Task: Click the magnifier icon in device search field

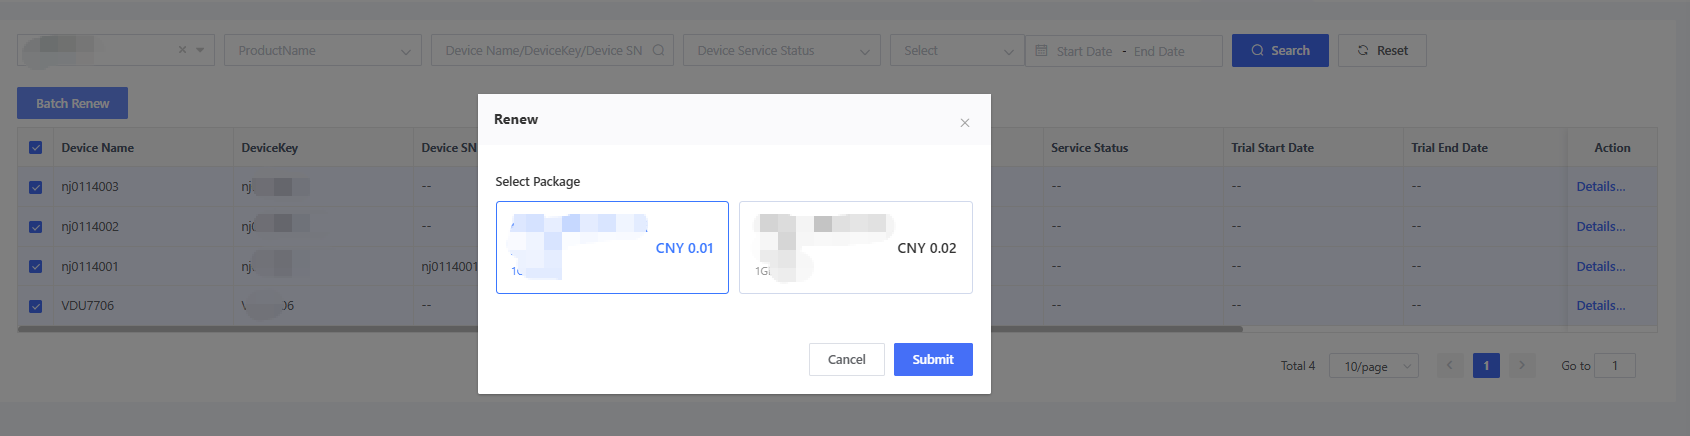Action: click(x=658, y=50)
